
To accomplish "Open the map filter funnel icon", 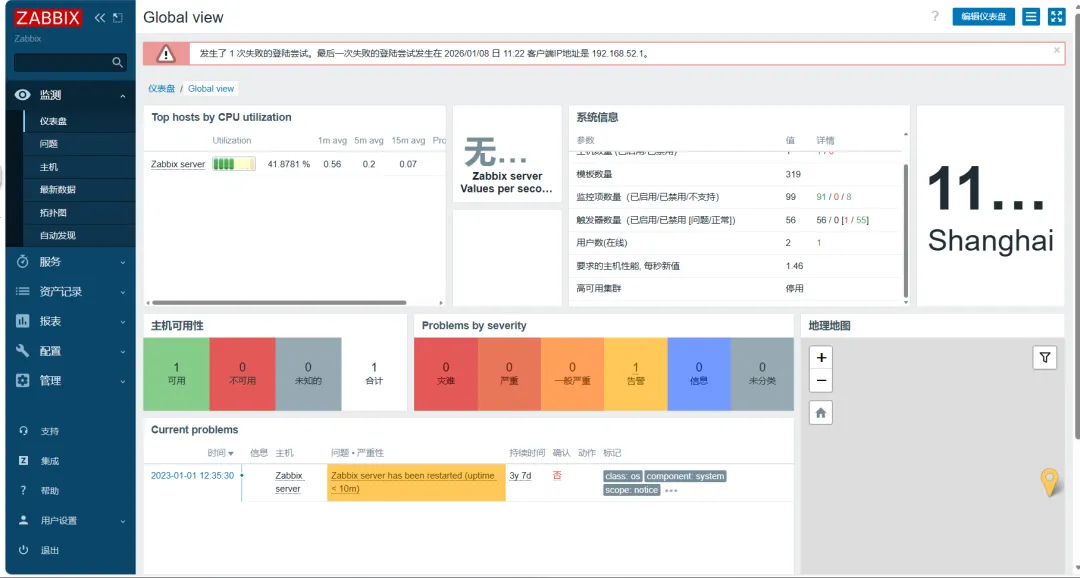I will pyautogui.click(x=1045, y=358).
